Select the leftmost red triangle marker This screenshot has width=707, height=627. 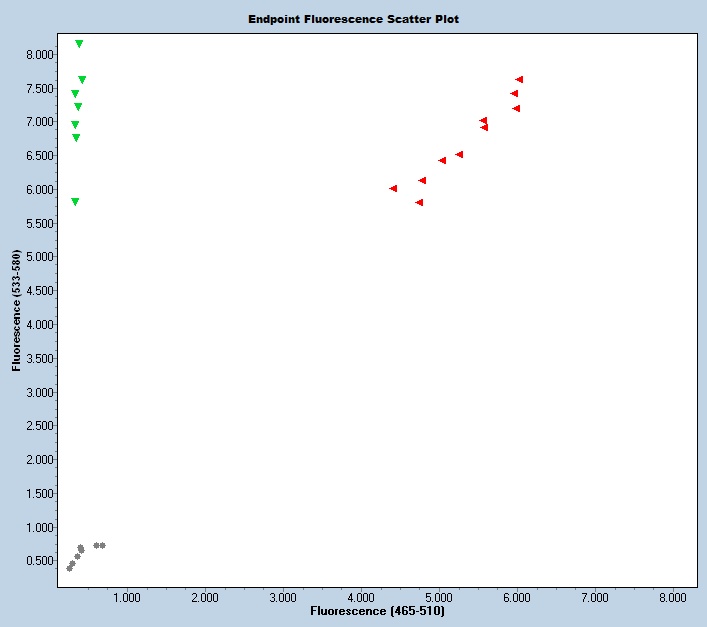click(x=393, y=188)
